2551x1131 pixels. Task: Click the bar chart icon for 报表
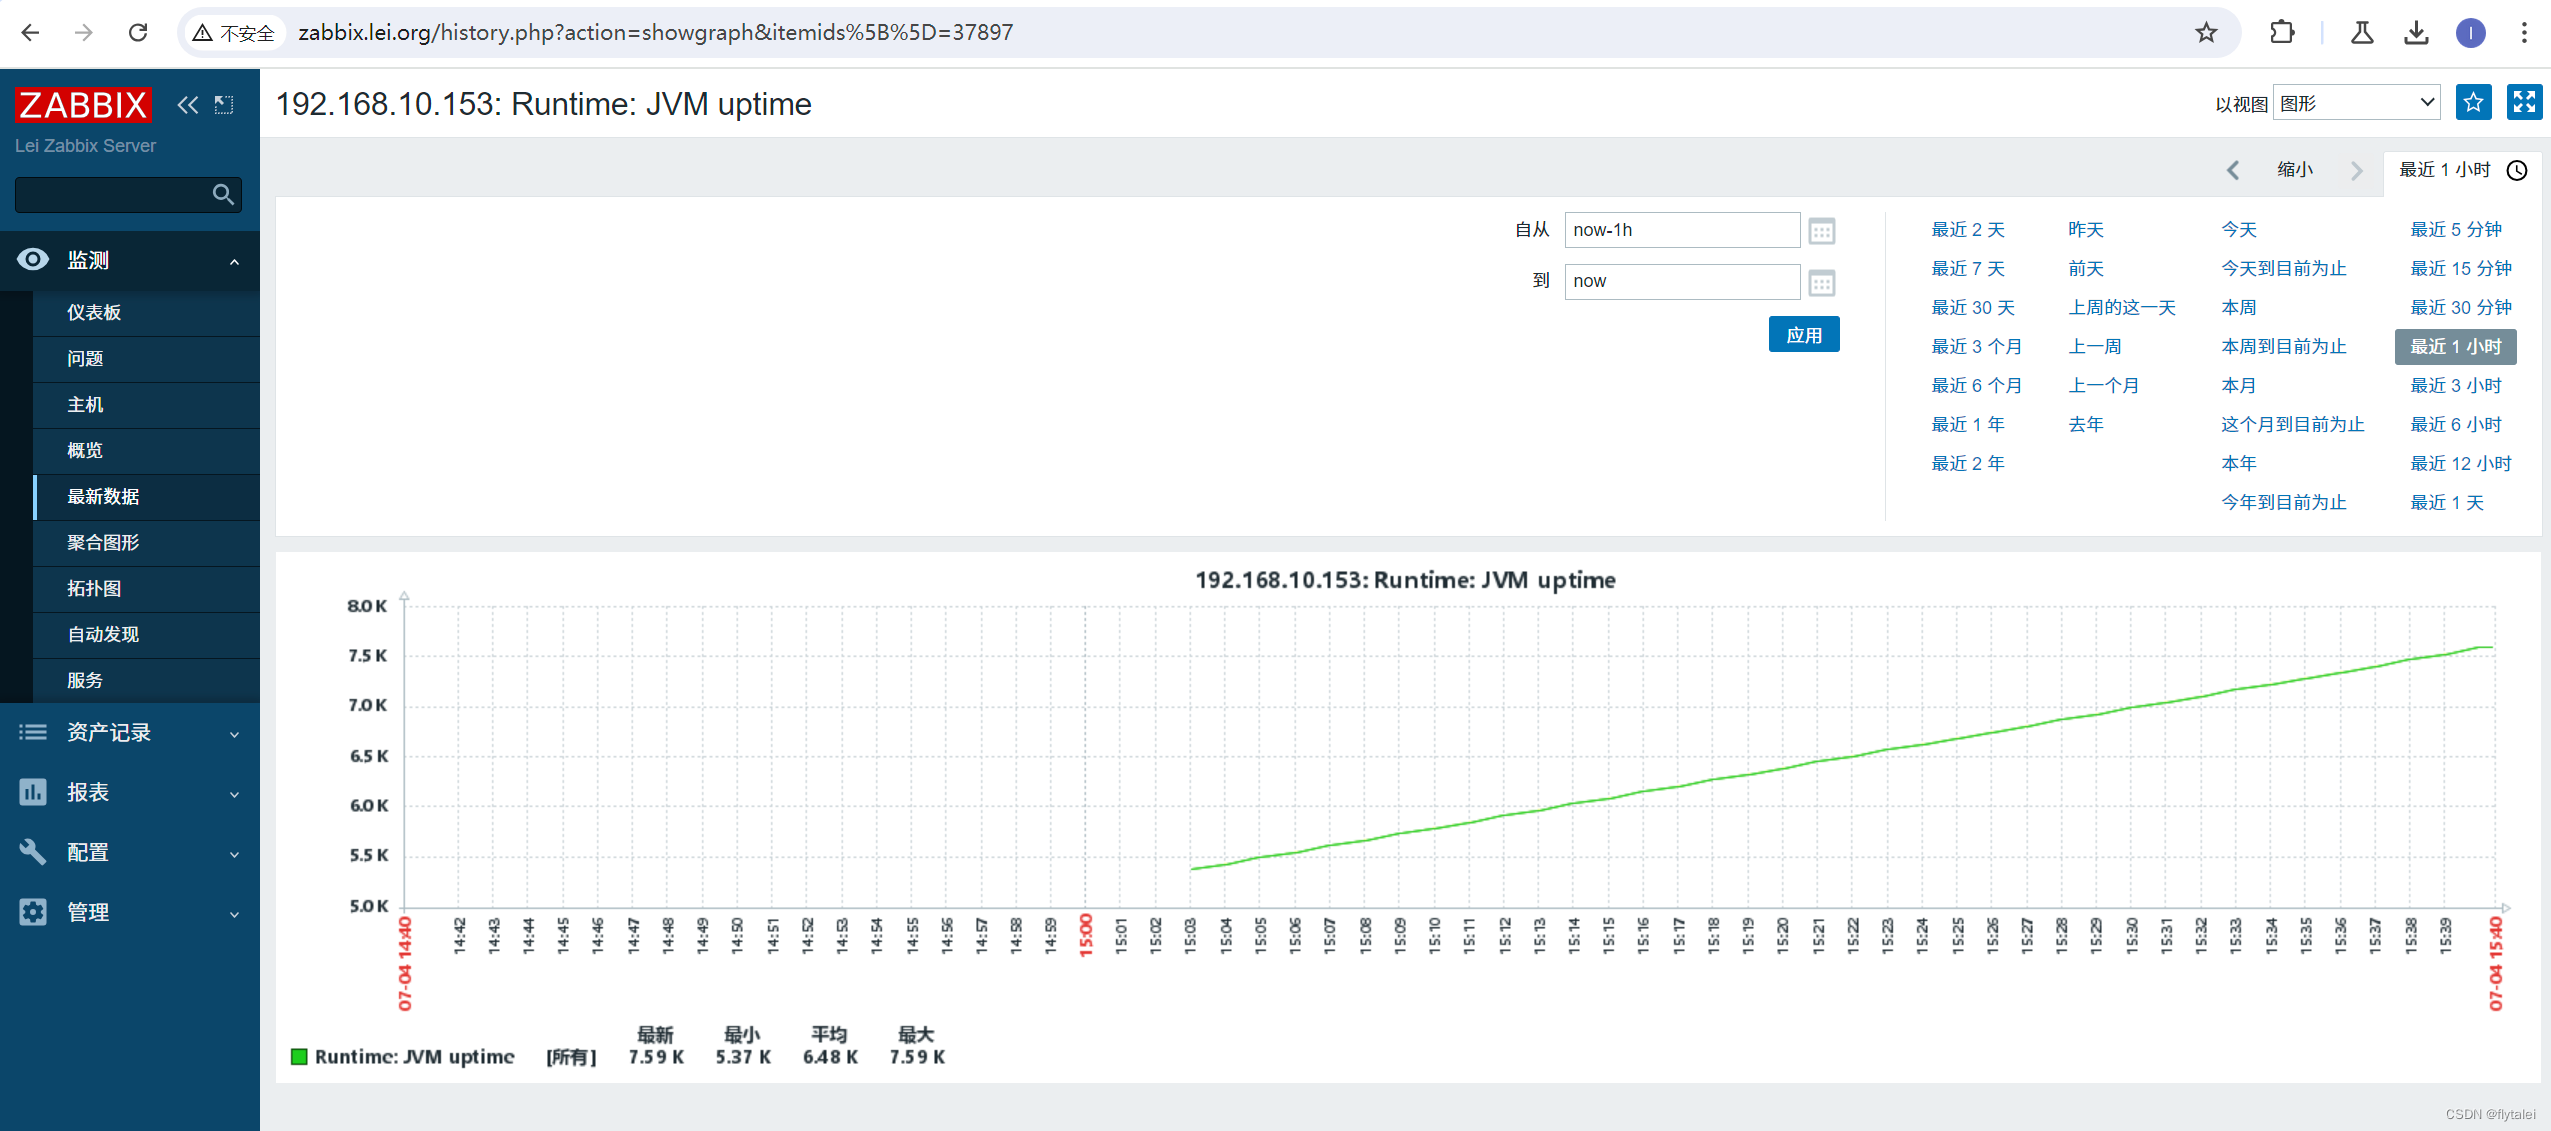[33, 792]
